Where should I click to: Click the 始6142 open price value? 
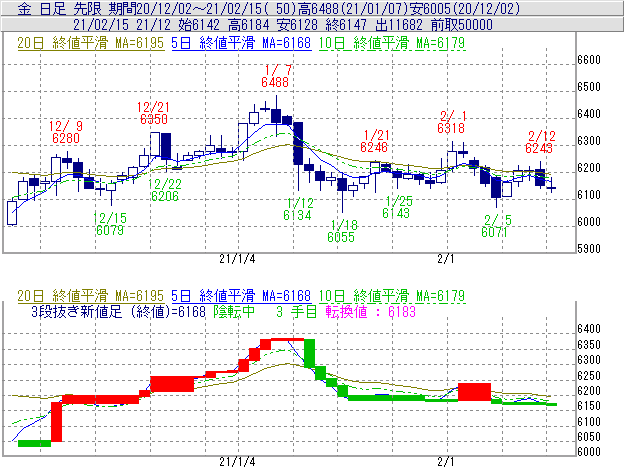tap(199, 25)
